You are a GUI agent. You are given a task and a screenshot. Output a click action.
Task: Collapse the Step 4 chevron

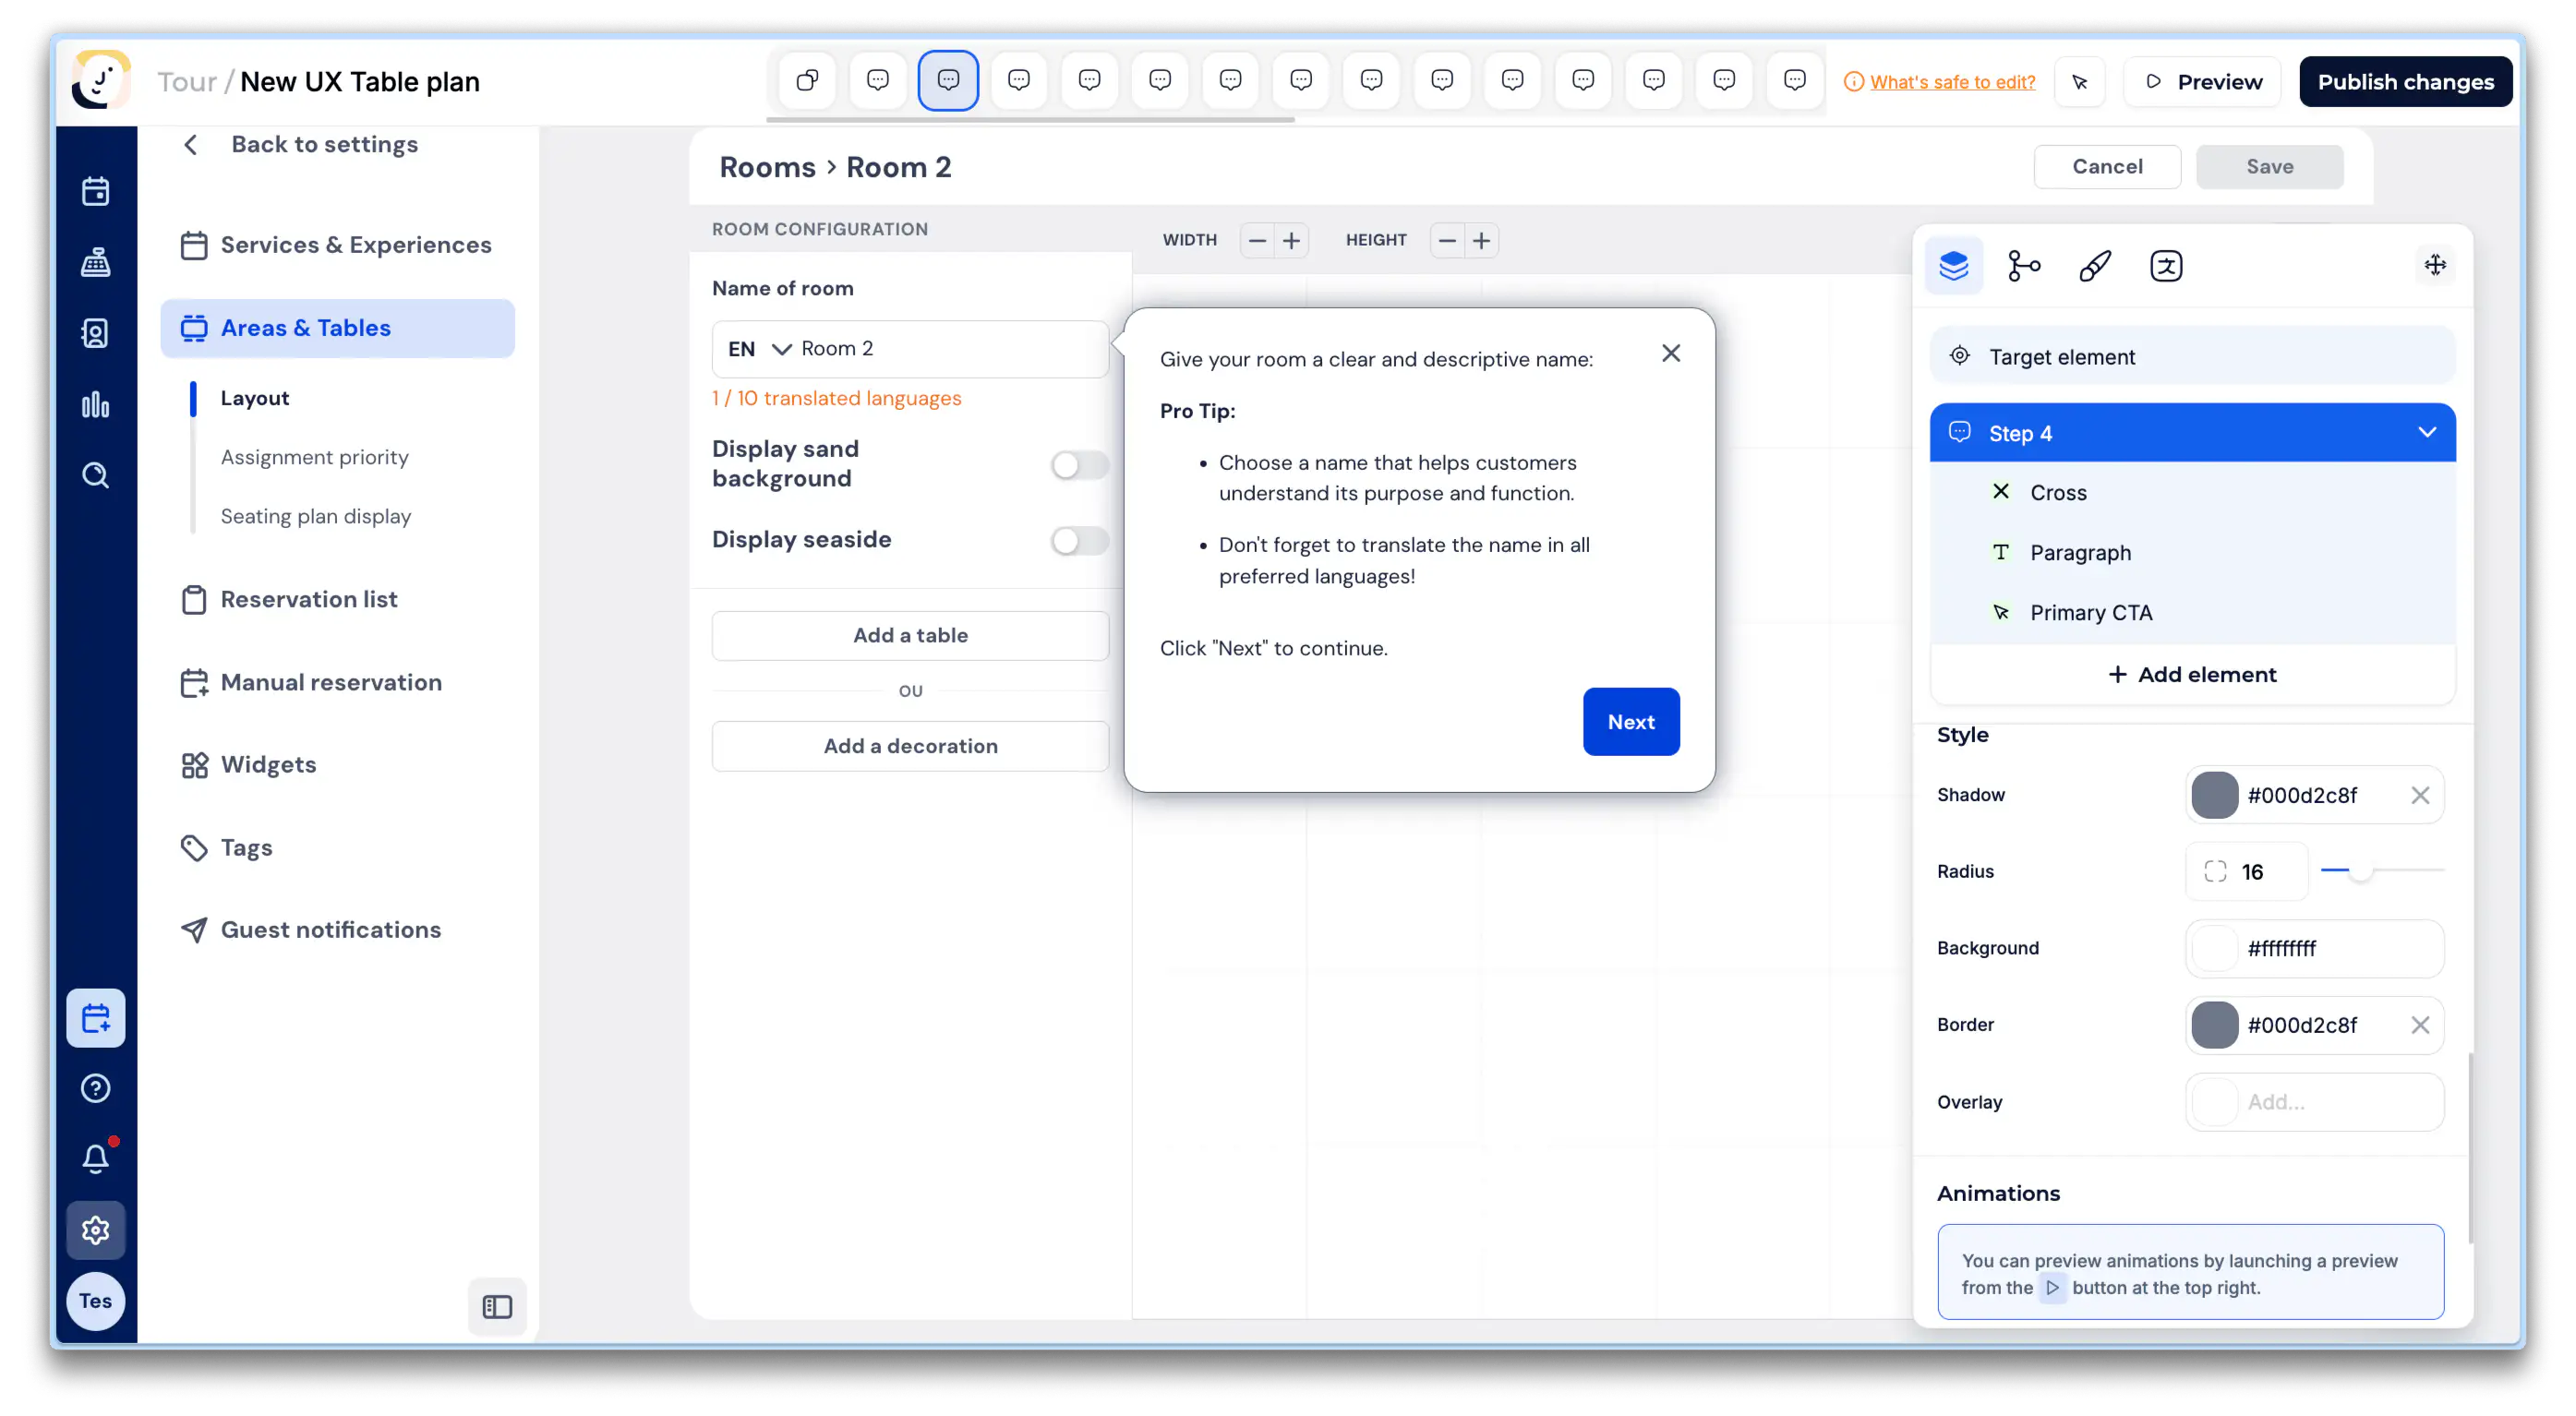tap(2427, 432)
